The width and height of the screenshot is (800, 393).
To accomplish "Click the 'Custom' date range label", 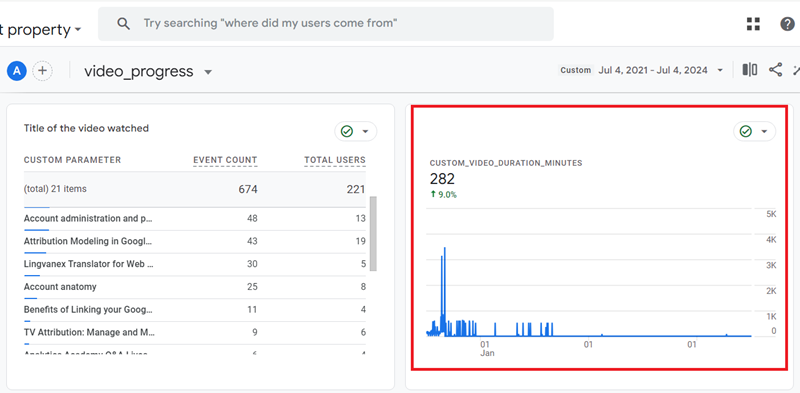I will 576,70.
